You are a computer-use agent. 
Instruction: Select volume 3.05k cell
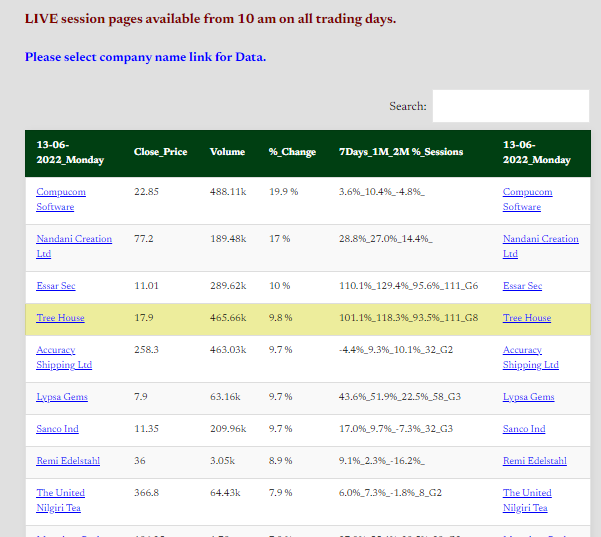[x=222, y=461]
